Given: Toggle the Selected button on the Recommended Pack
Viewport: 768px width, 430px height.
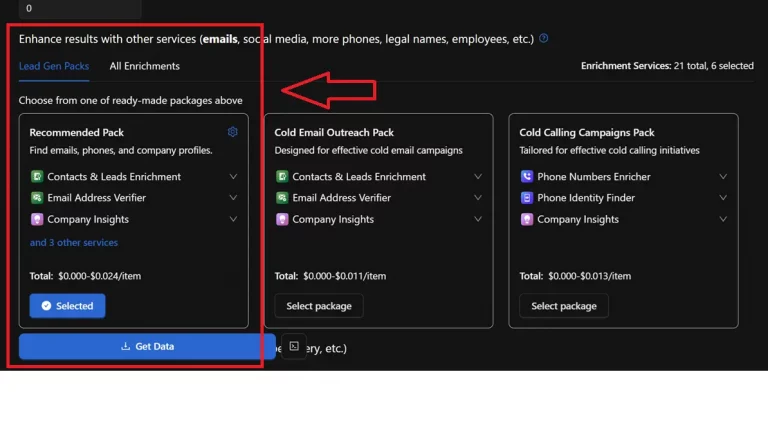Looking at the screenshot, I should (67, 306).
